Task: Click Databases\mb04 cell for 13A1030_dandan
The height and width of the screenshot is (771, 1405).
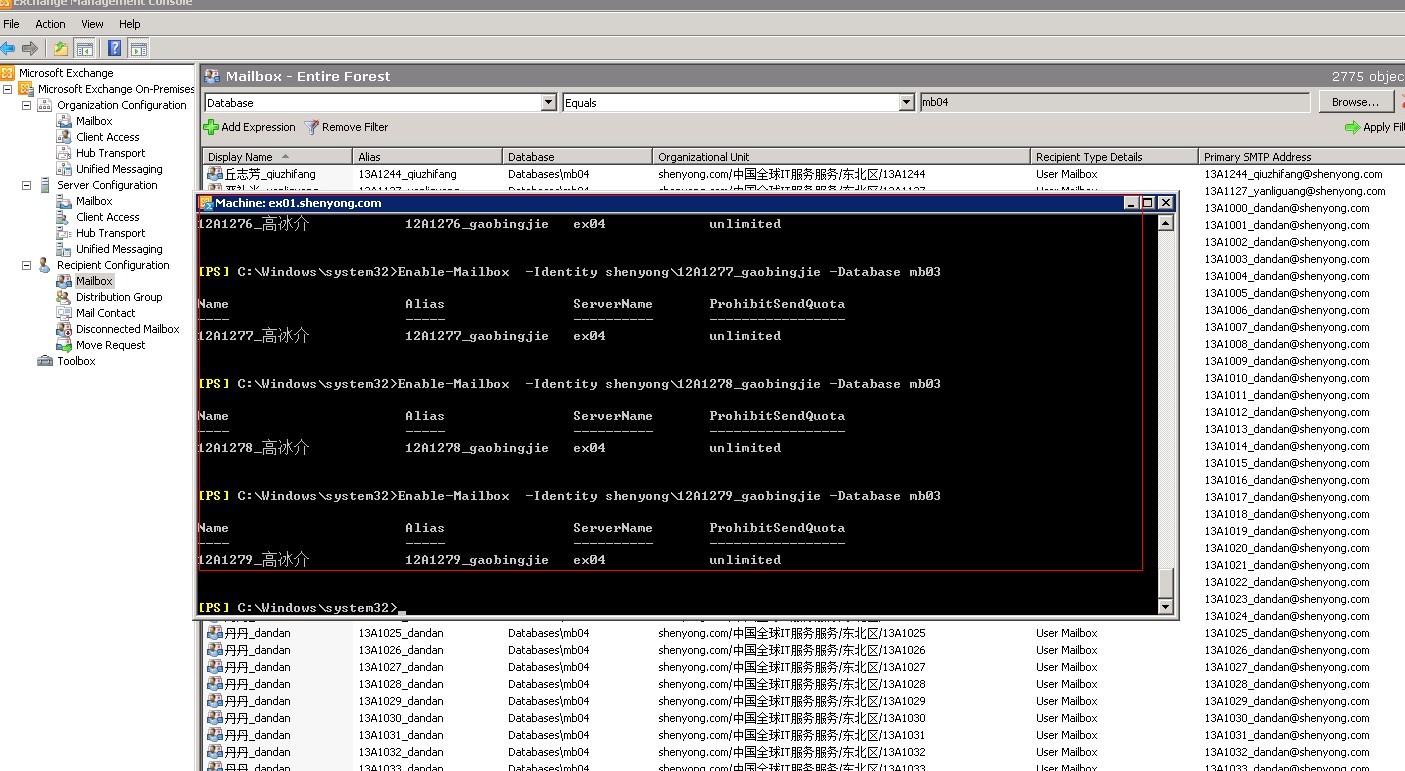Action: click(549, 718)
